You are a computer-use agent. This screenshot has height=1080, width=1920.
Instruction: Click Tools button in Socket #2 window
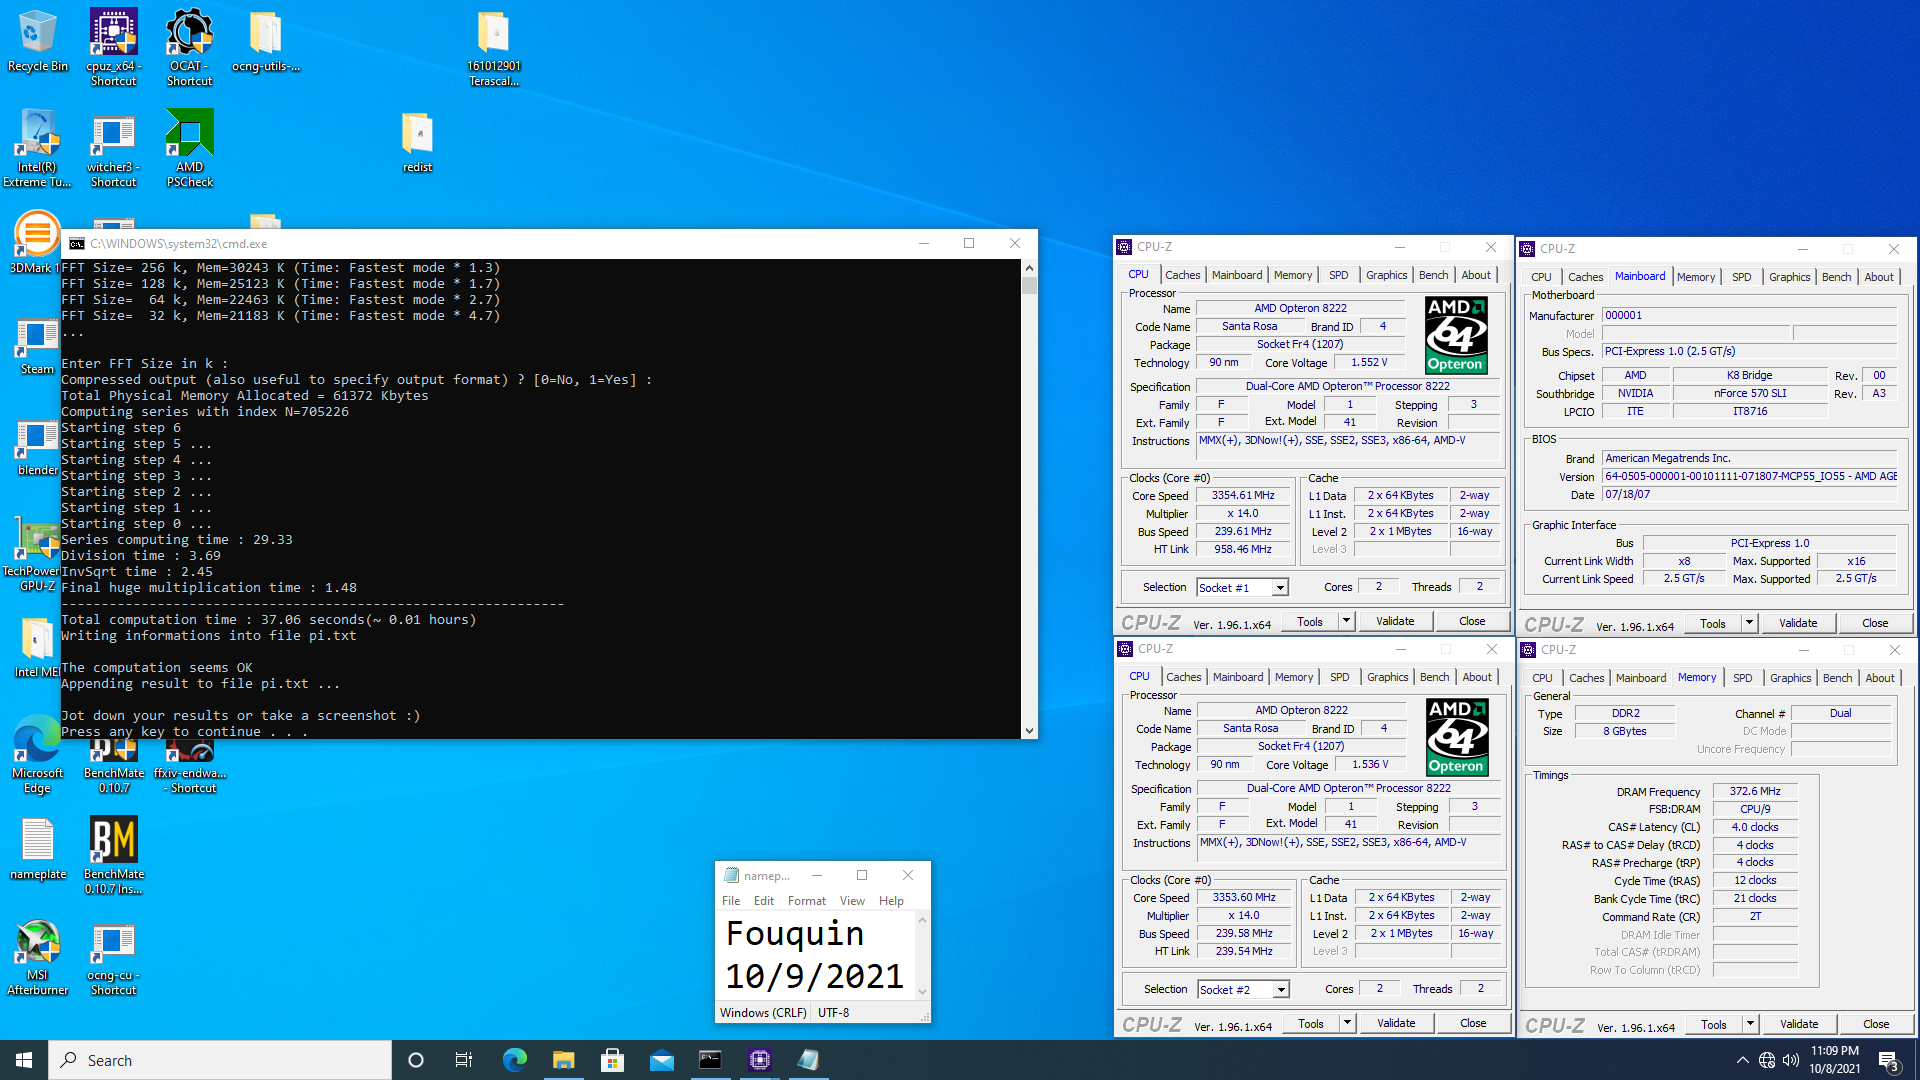click(1310, 1023)
